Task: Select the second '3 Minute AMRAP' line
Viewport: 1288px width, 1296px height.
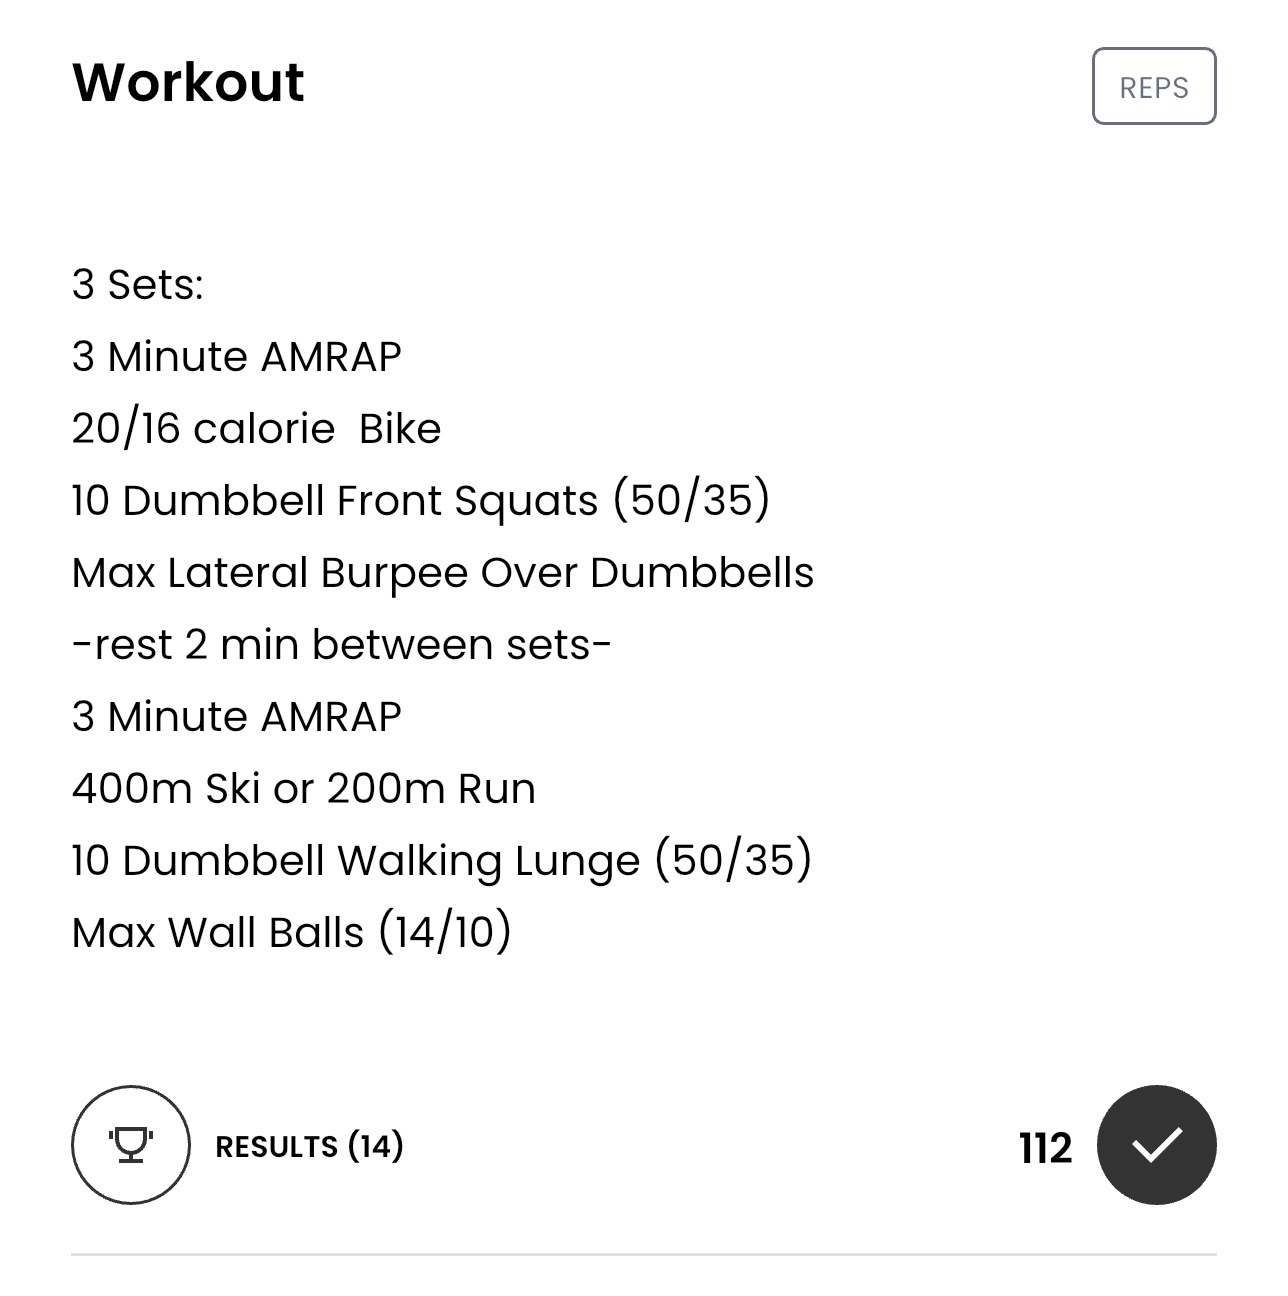Action: [237, 716]
